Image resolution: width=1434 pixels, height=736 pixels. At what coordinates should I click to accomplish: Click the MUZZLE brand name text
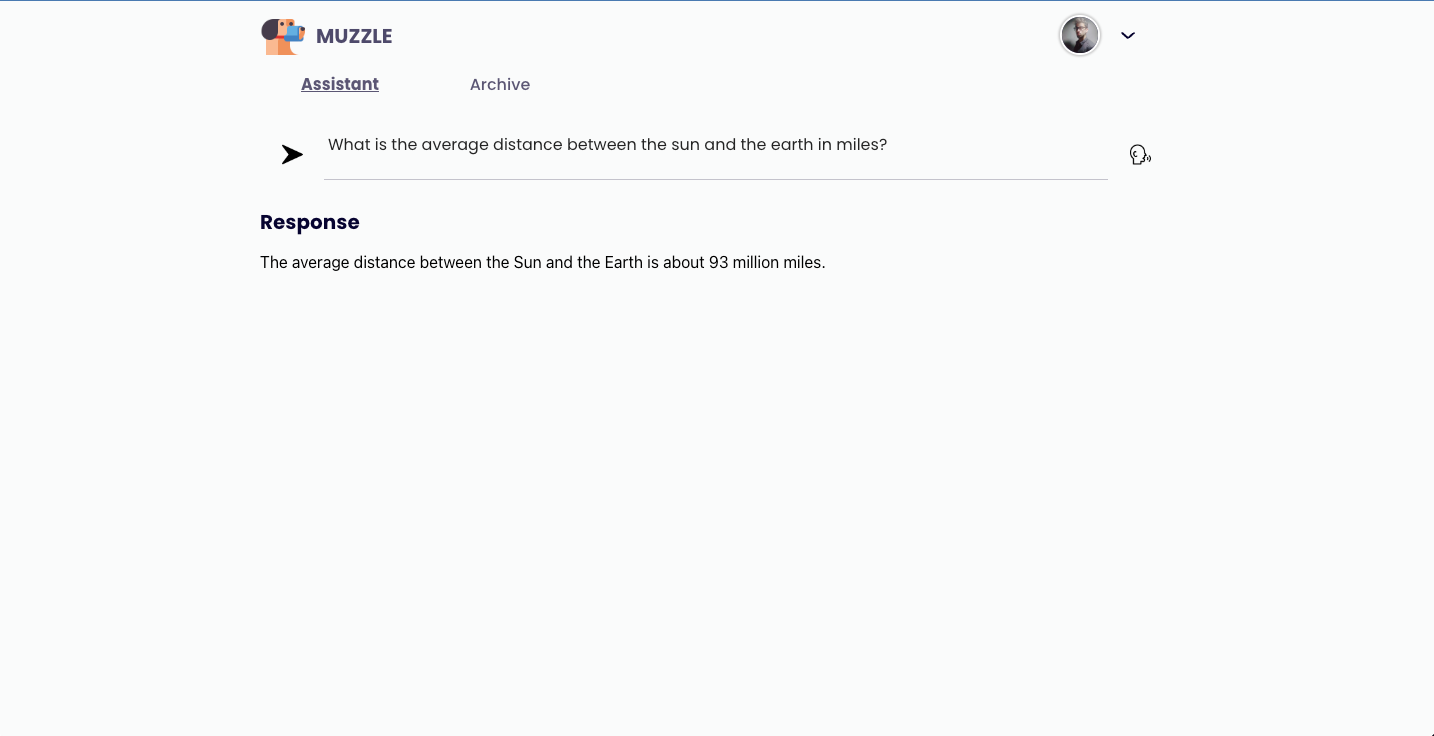click(354, 37)
